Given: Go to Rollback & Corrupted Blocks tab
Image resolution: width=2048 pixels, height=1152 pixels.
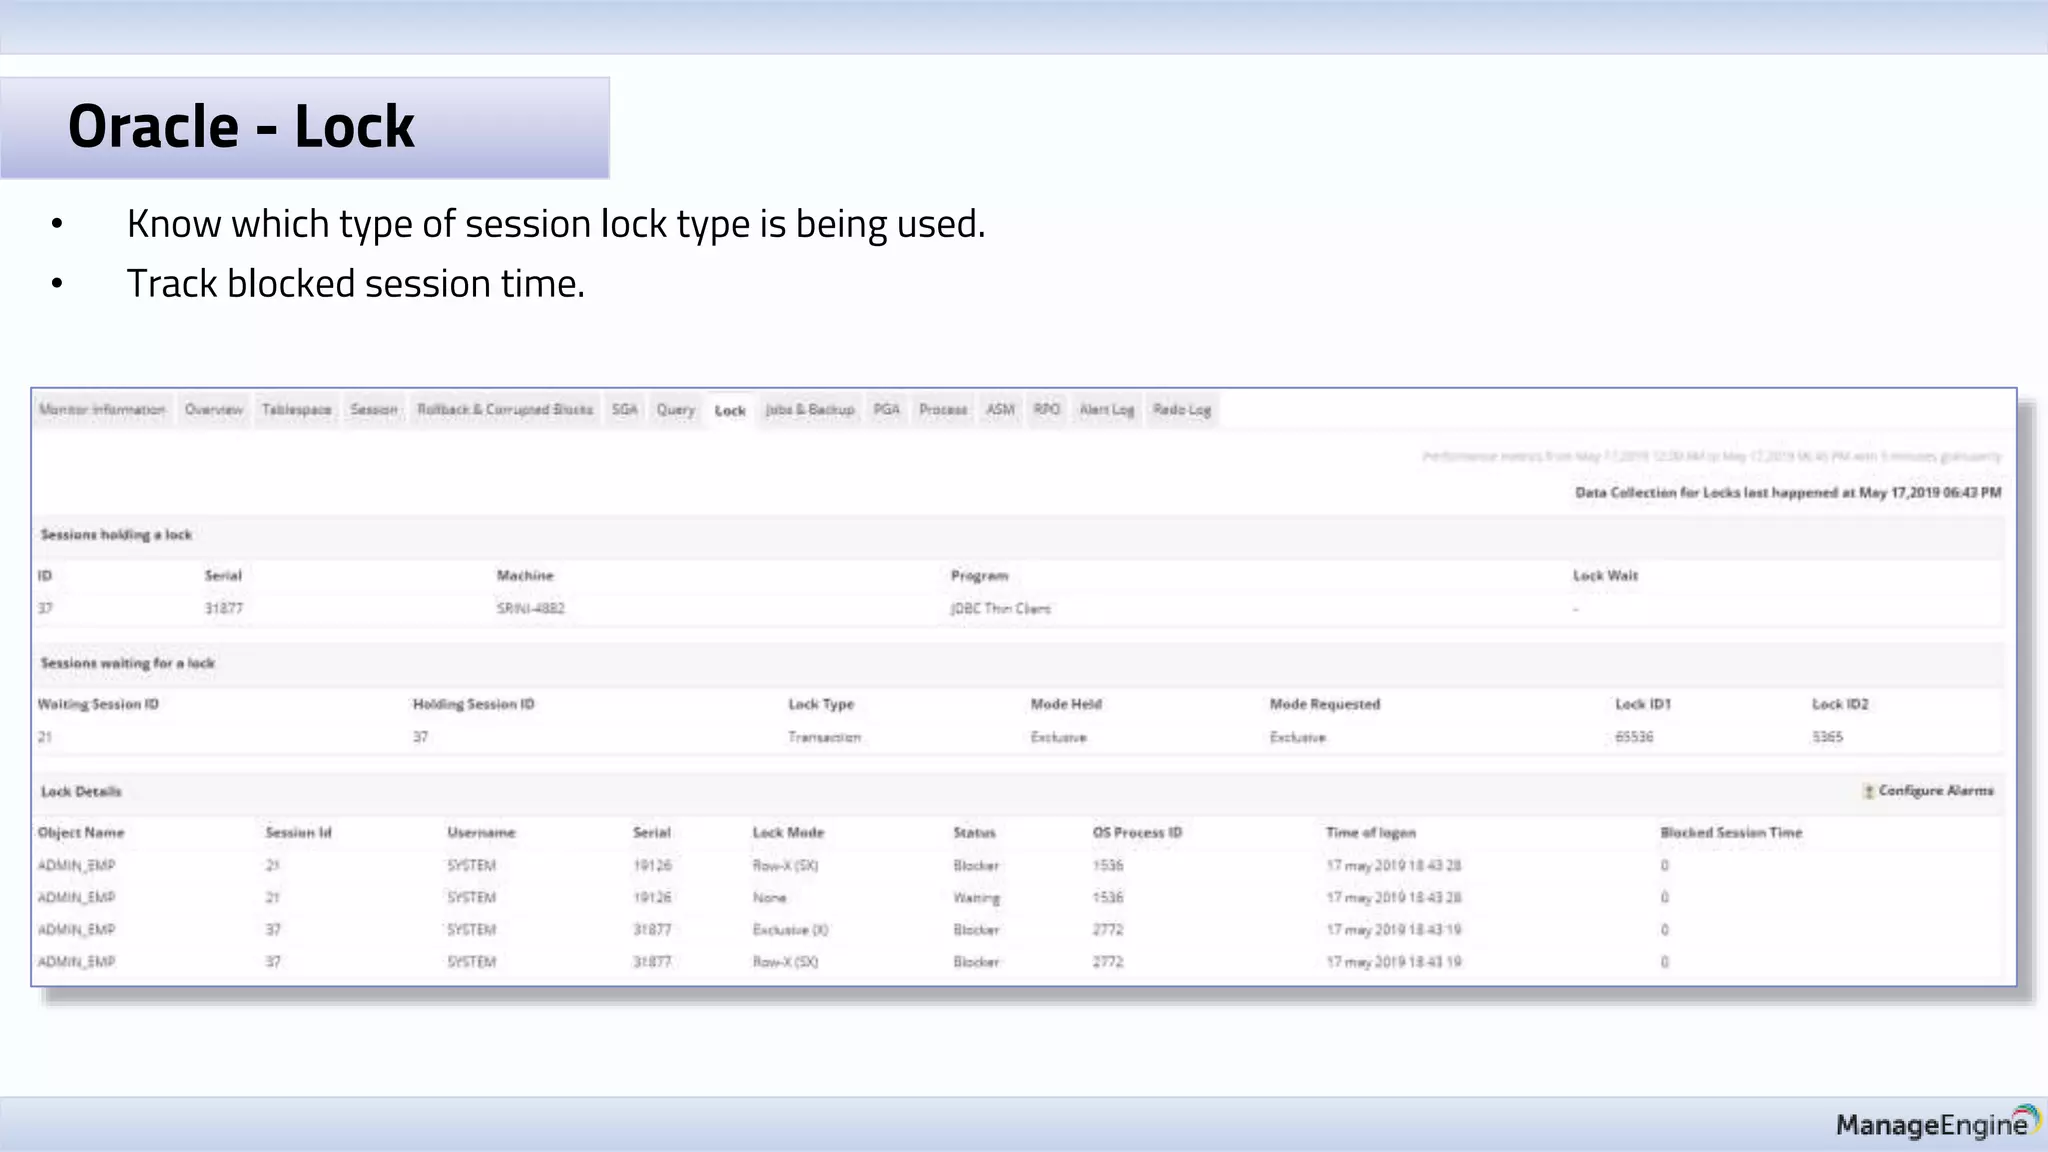Looking at the screenshot, I should click(x=504, y=410).
